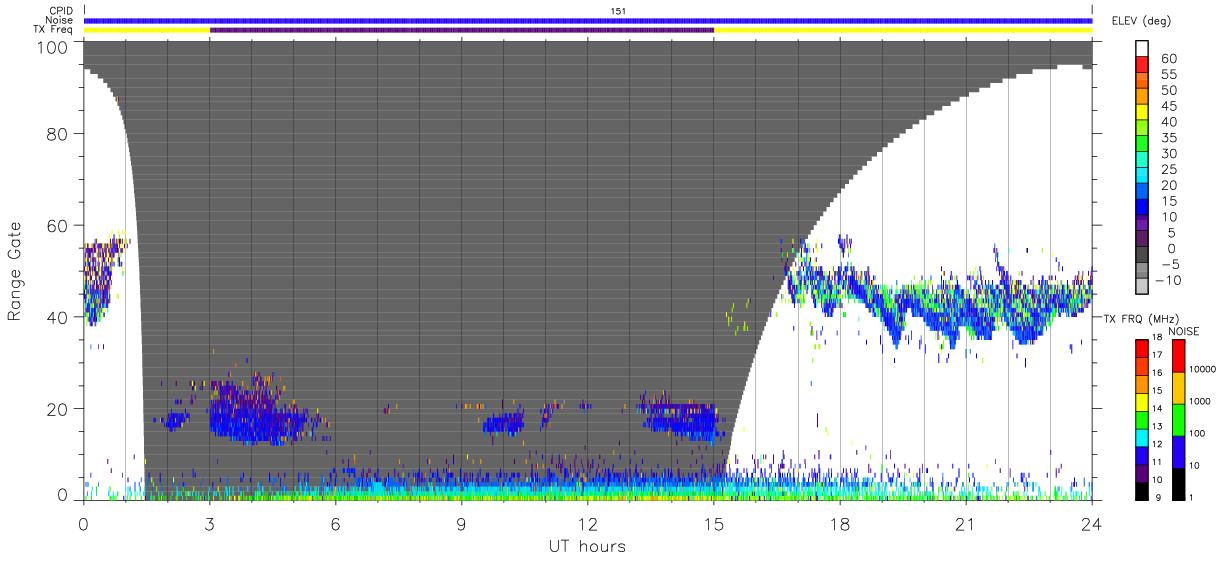Select the 40 tick on Range Gate axis

click(56, 317)
